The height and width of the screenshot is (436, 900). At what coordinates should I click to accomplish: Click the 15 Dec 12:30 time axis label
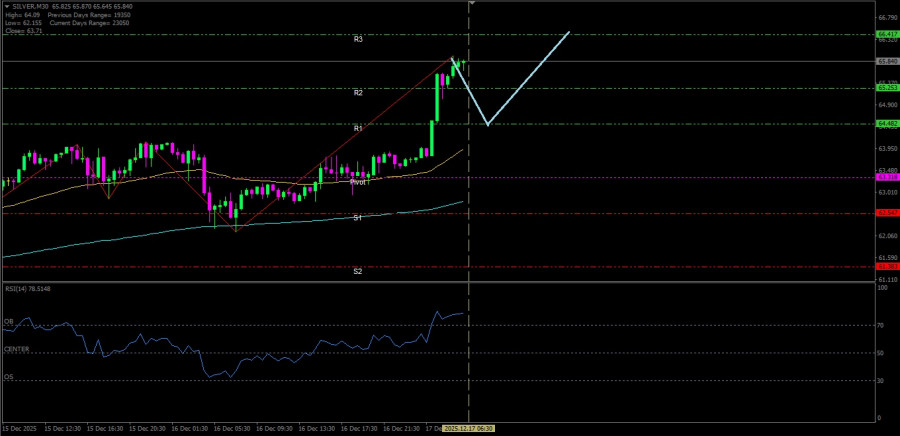click(62, 429)
